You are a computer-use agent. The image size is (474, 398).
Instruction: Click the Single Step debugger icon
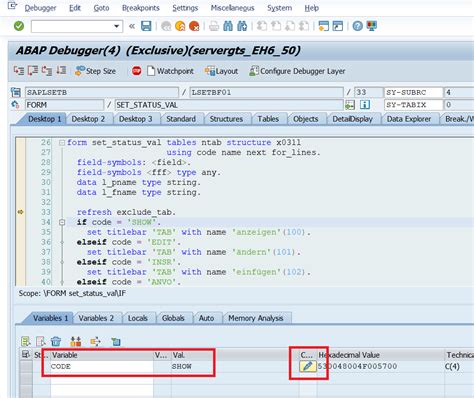point(19,71)
